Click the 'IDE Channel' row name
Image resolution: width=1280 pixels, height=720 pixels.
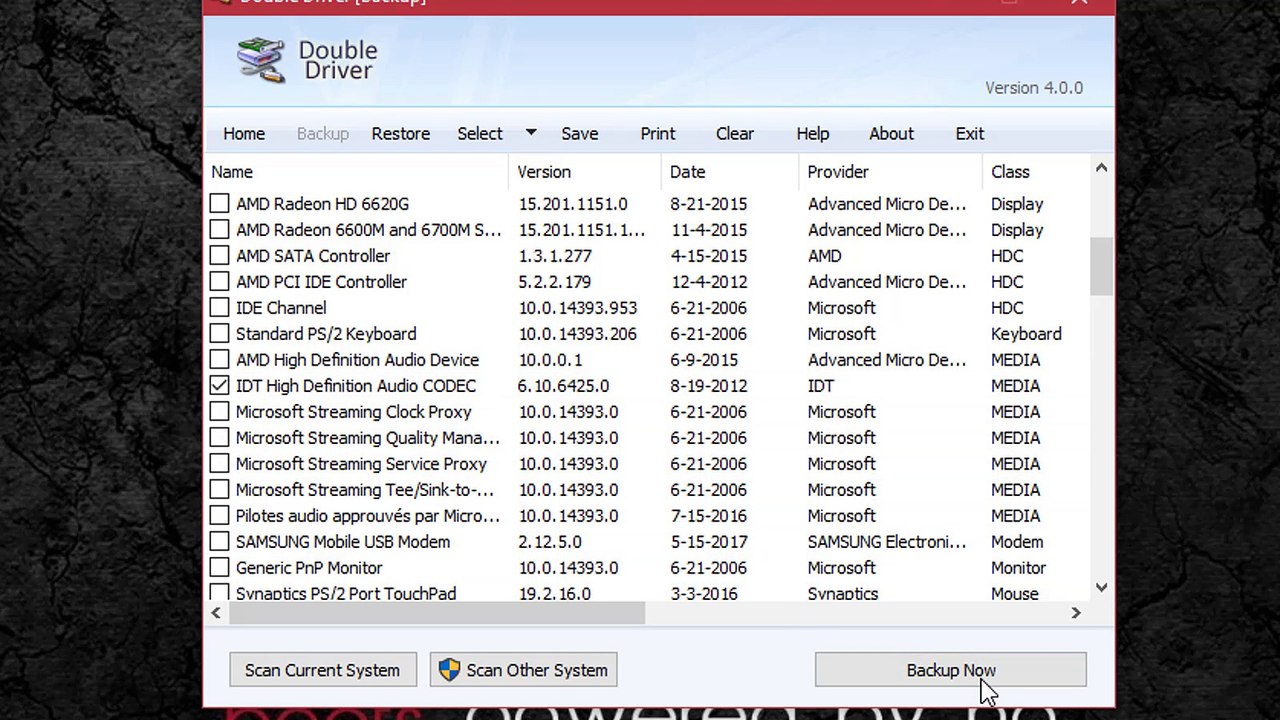281,308
